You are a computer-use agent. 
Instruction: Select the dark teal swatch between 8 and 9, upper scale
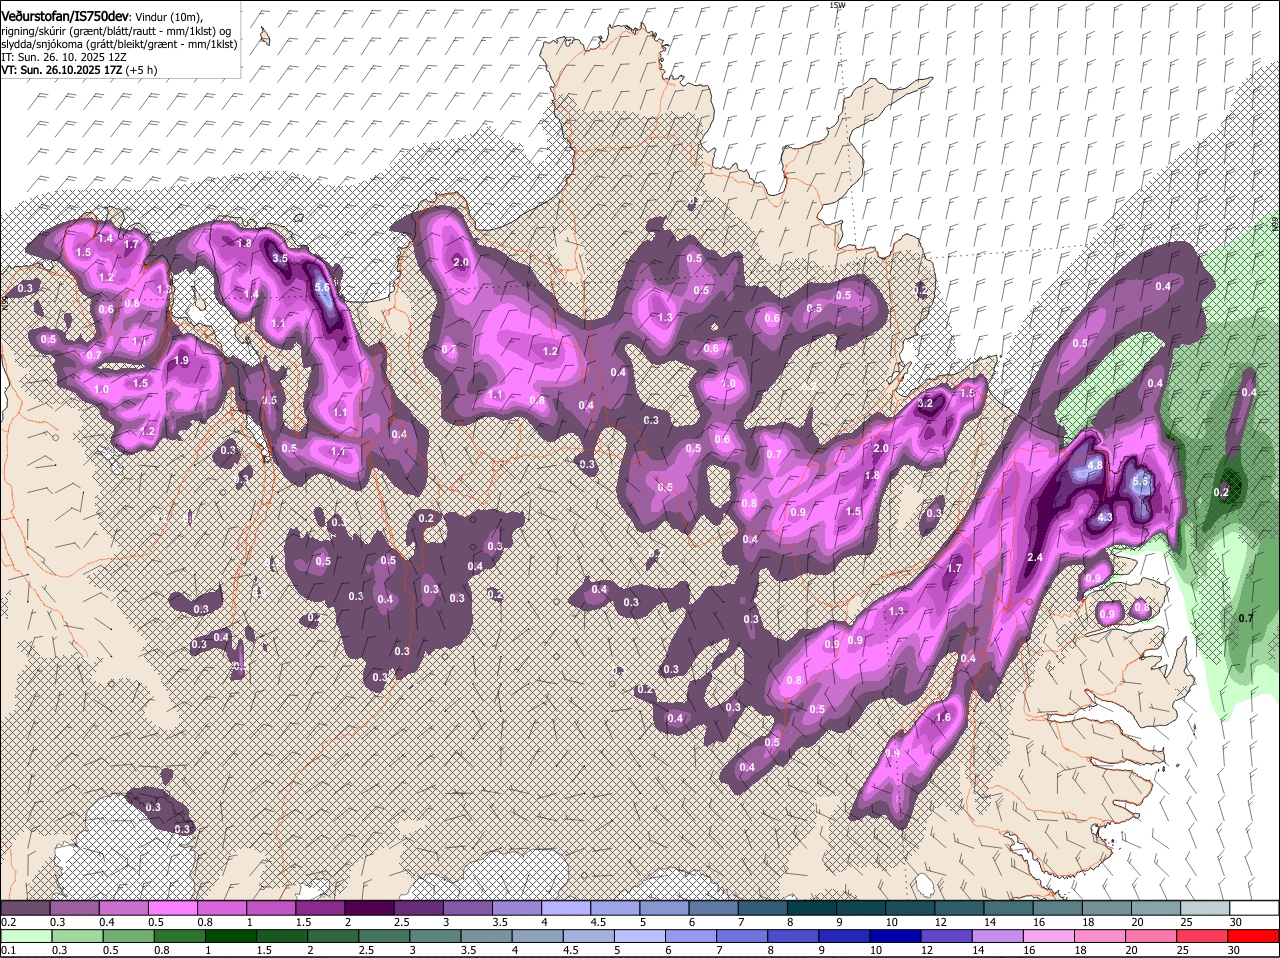tap(812, 907)
